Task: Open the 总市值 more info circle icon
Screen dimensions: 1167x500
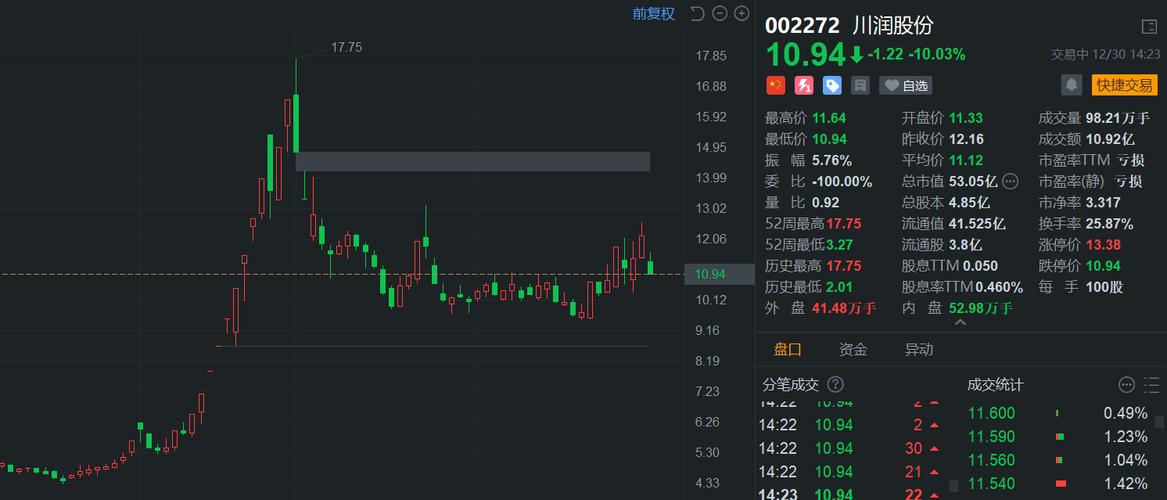Action: pos(1010,181)
